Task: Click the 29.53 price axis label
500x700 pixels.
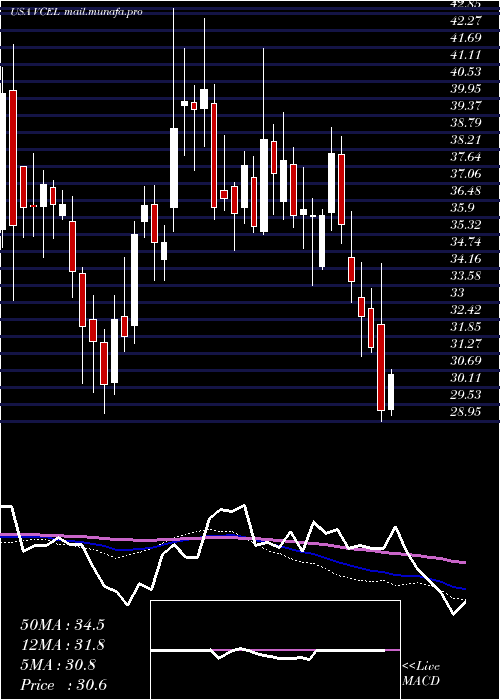Action: click(x=466, y=395)
